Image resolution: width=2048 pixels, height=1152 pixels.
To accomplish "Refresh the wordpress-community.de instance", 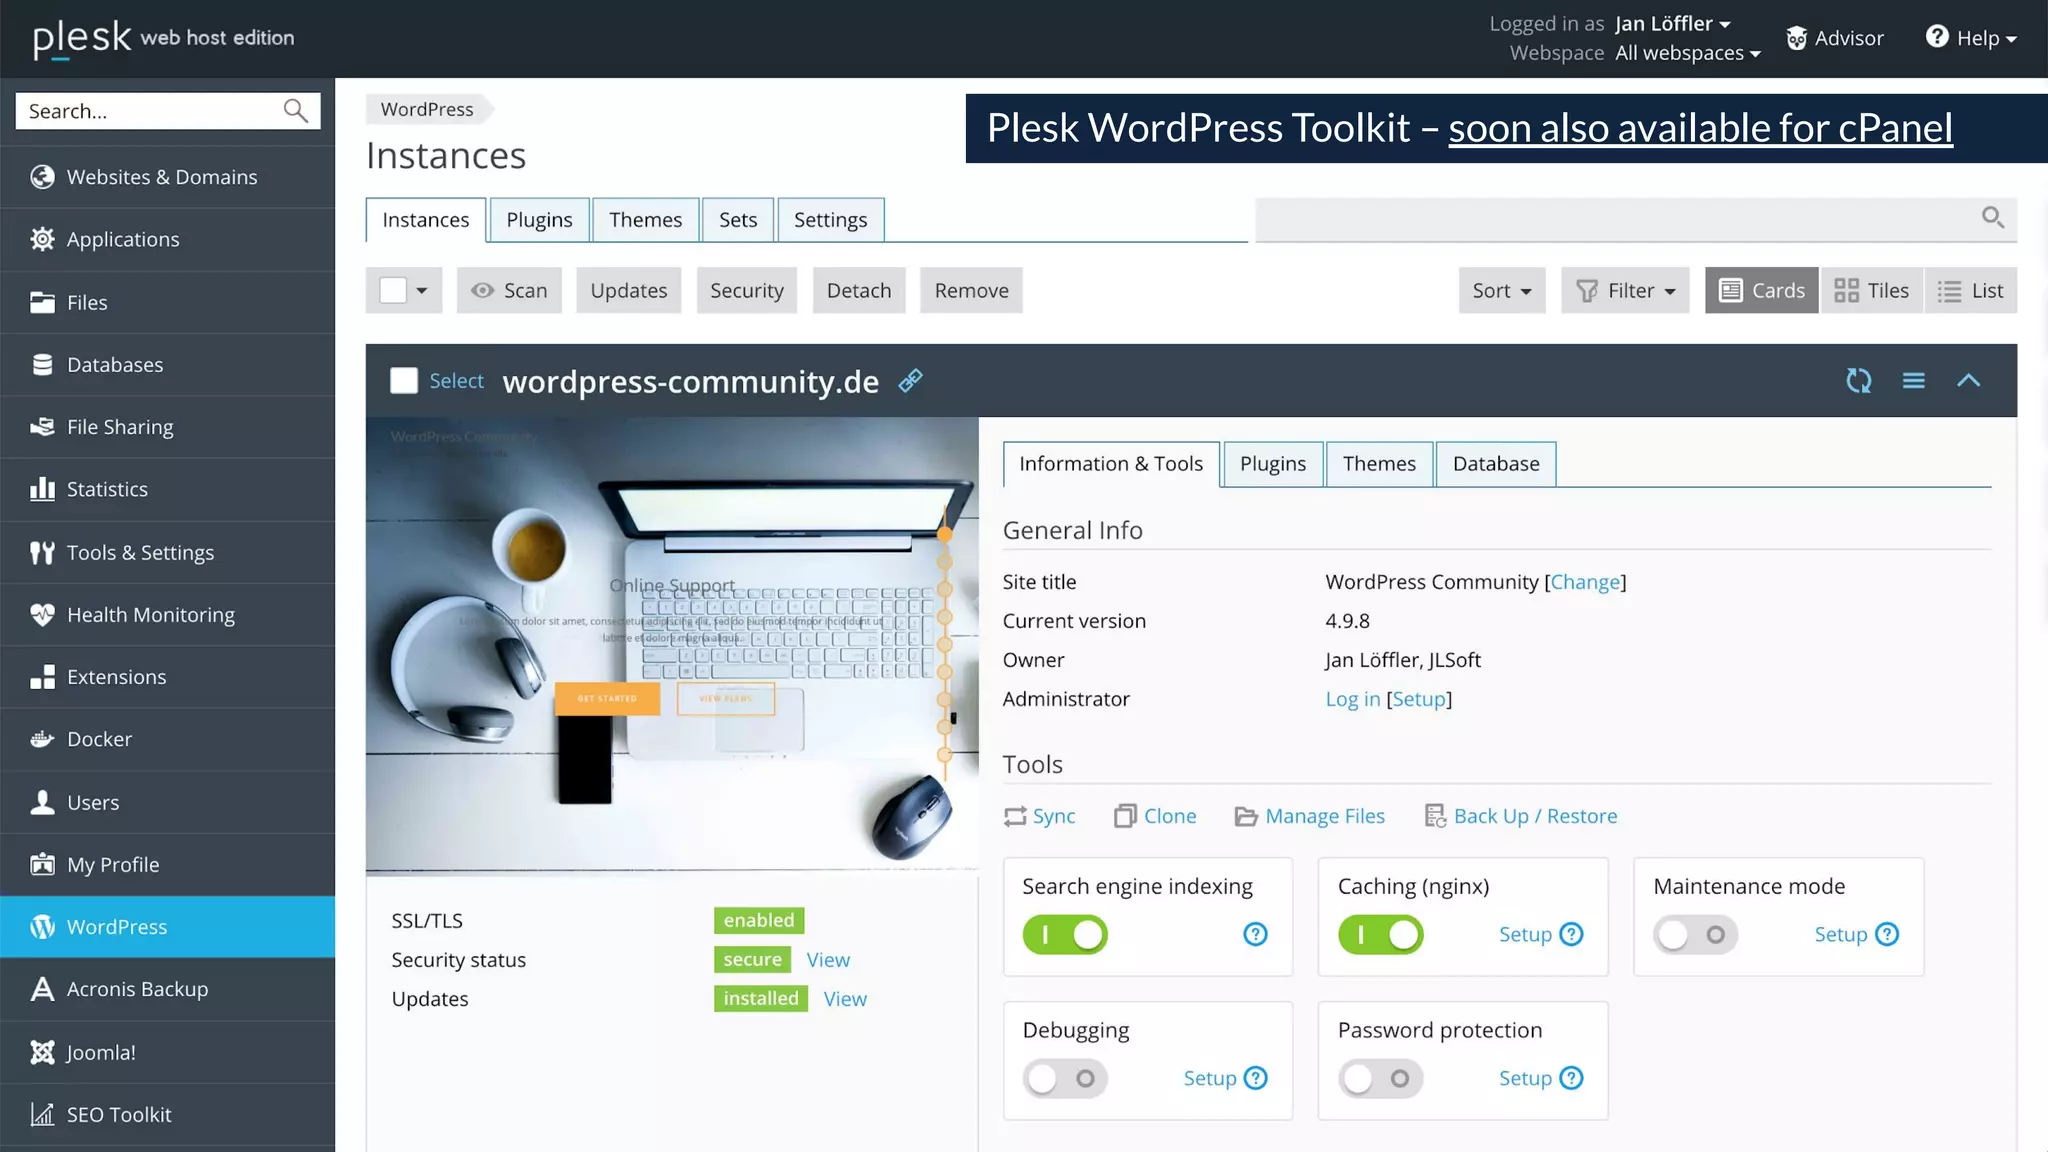I will coord(1858,380).
